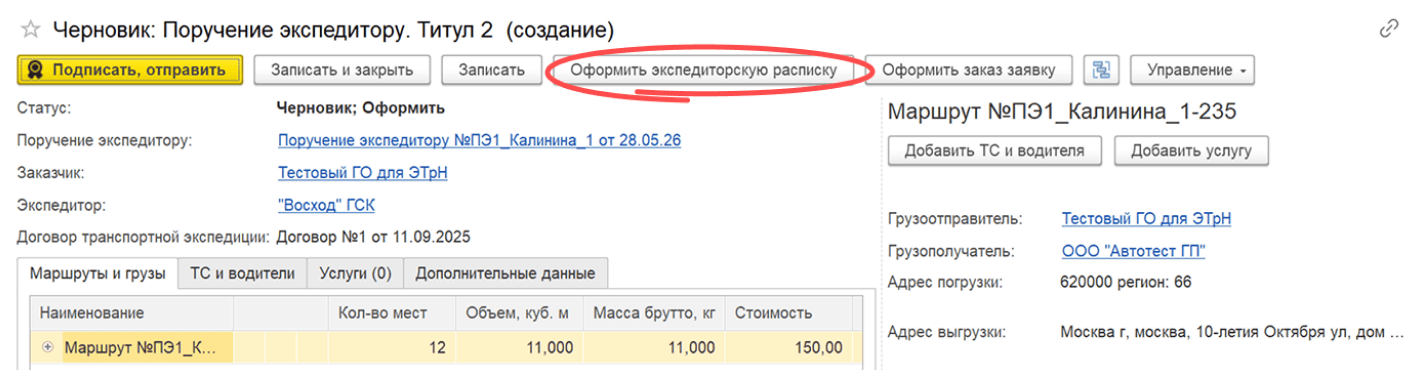Image resolution: width=1418 pixels, height=370 pixels.
Task: Click Оформить экспедиторскую расписку
Action: pyautogui.click(x=703, y=70)
